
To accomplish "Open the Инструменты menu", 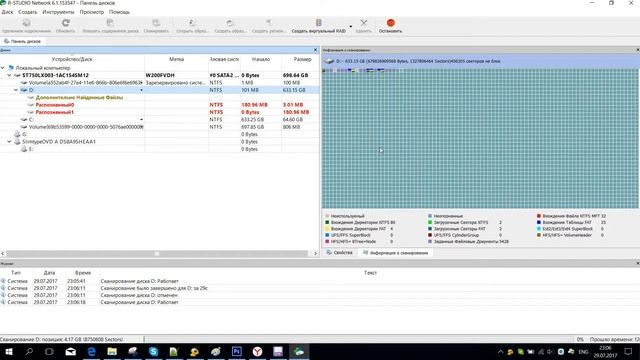I will pos(58,12).
